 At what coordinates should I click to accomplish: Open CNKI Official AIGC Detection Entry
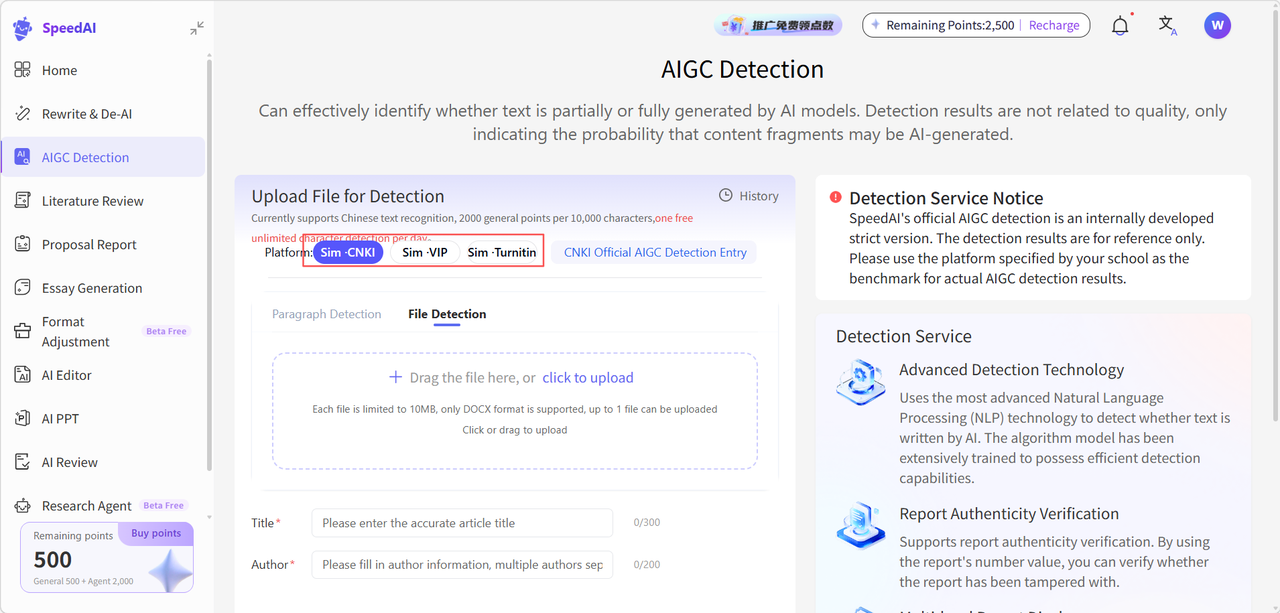[655, 252]
